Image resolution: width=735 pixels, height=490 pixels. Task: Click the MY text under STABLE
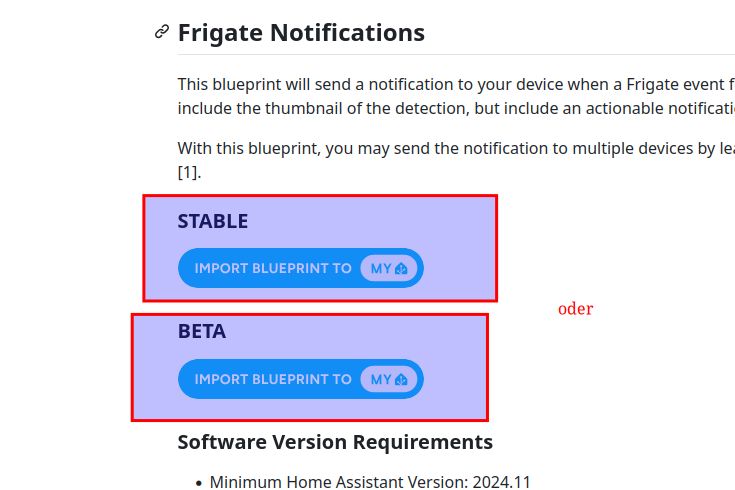[x=381, y=269]
